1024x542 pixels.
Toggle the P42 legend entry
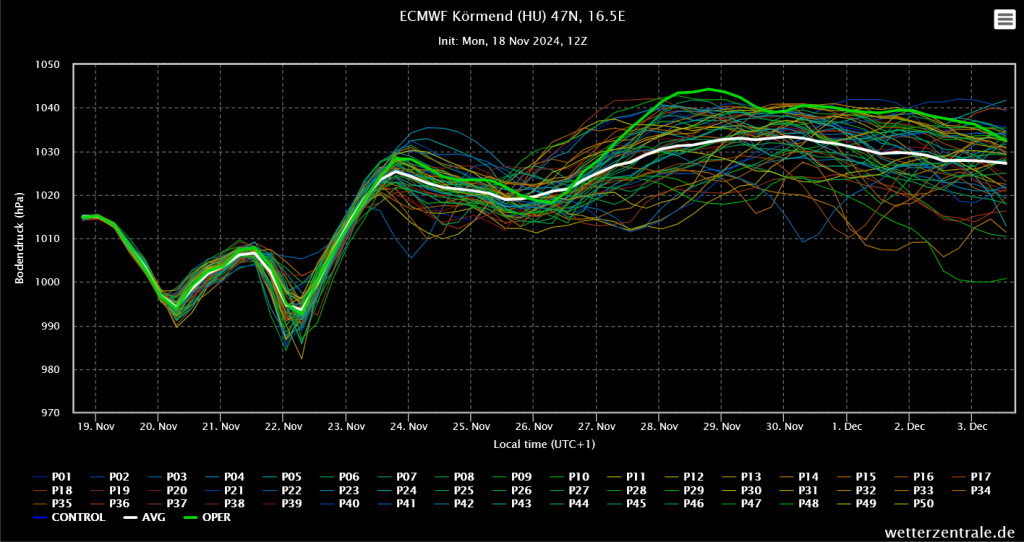pyautogui.click(x=463, y=504)
